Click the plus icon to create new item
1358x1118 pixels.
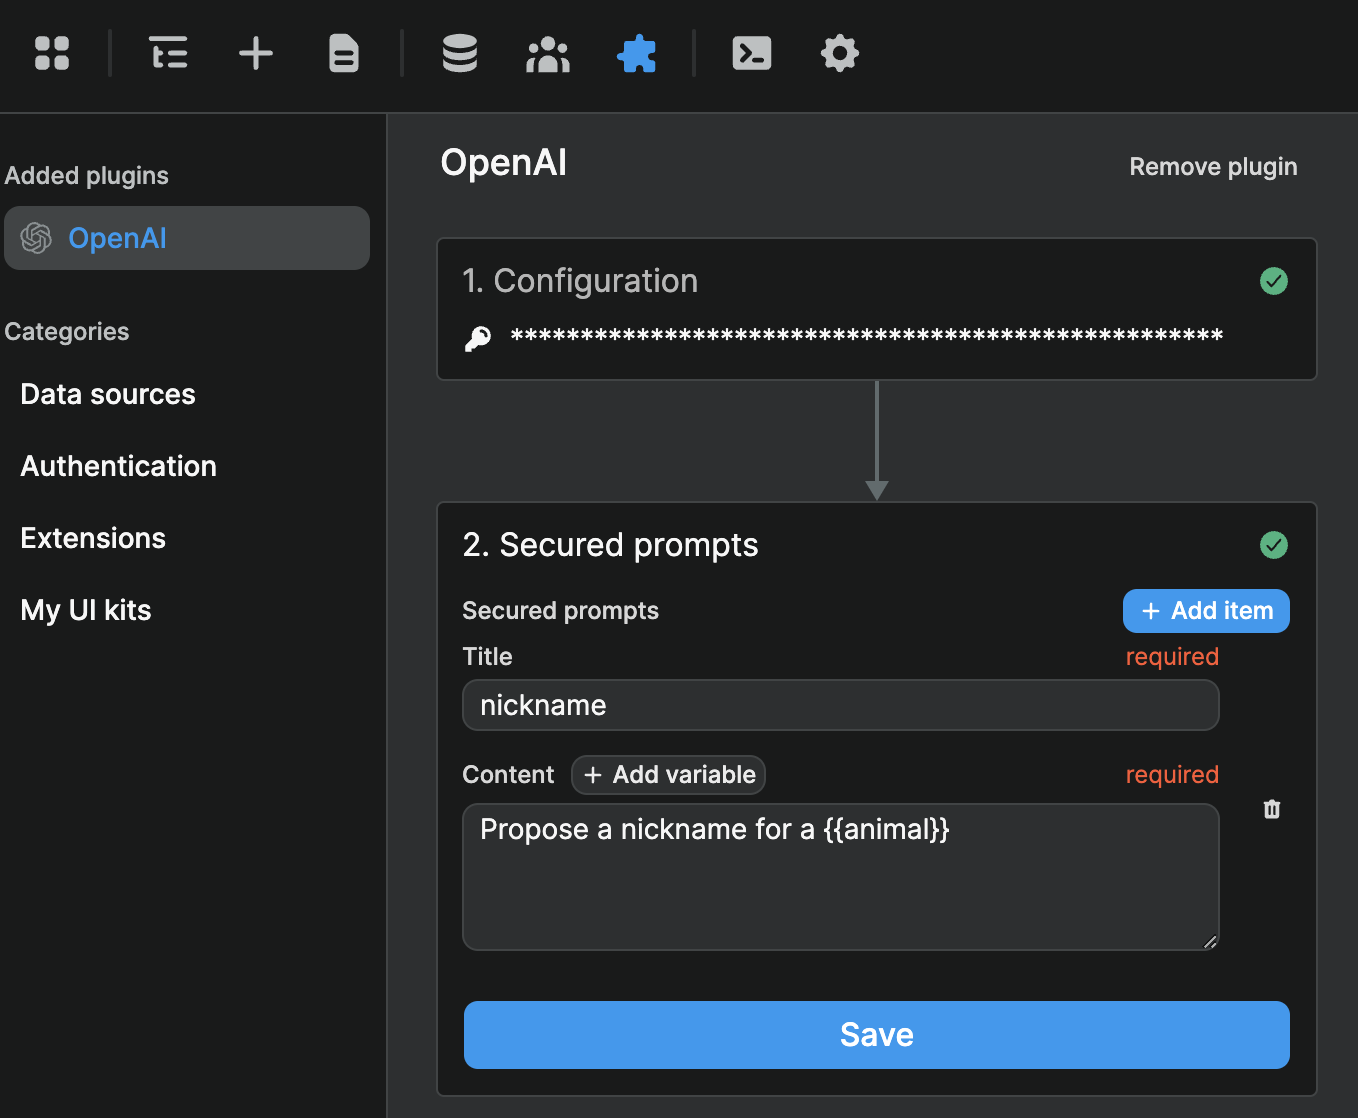coord(255,54)
